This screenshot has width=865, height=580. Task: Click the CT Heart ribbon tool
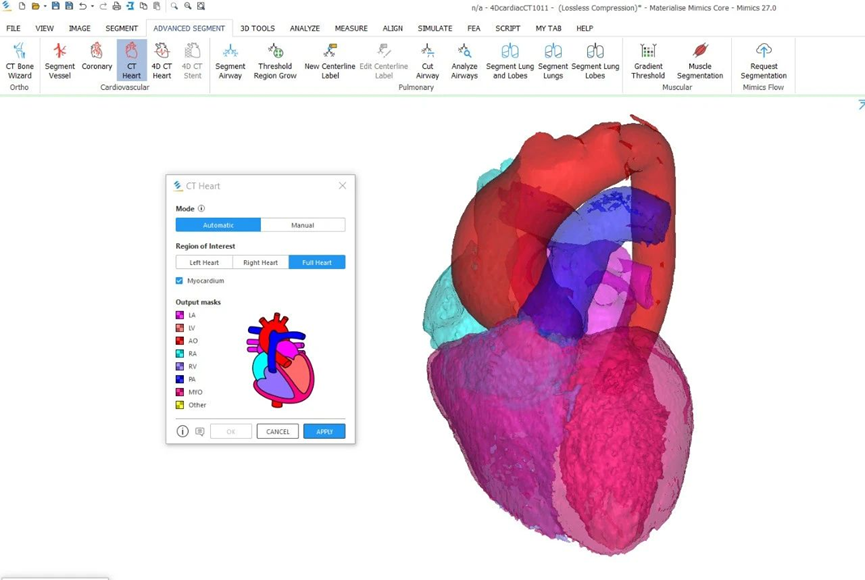pyautogui.click(x=131, y=61)
